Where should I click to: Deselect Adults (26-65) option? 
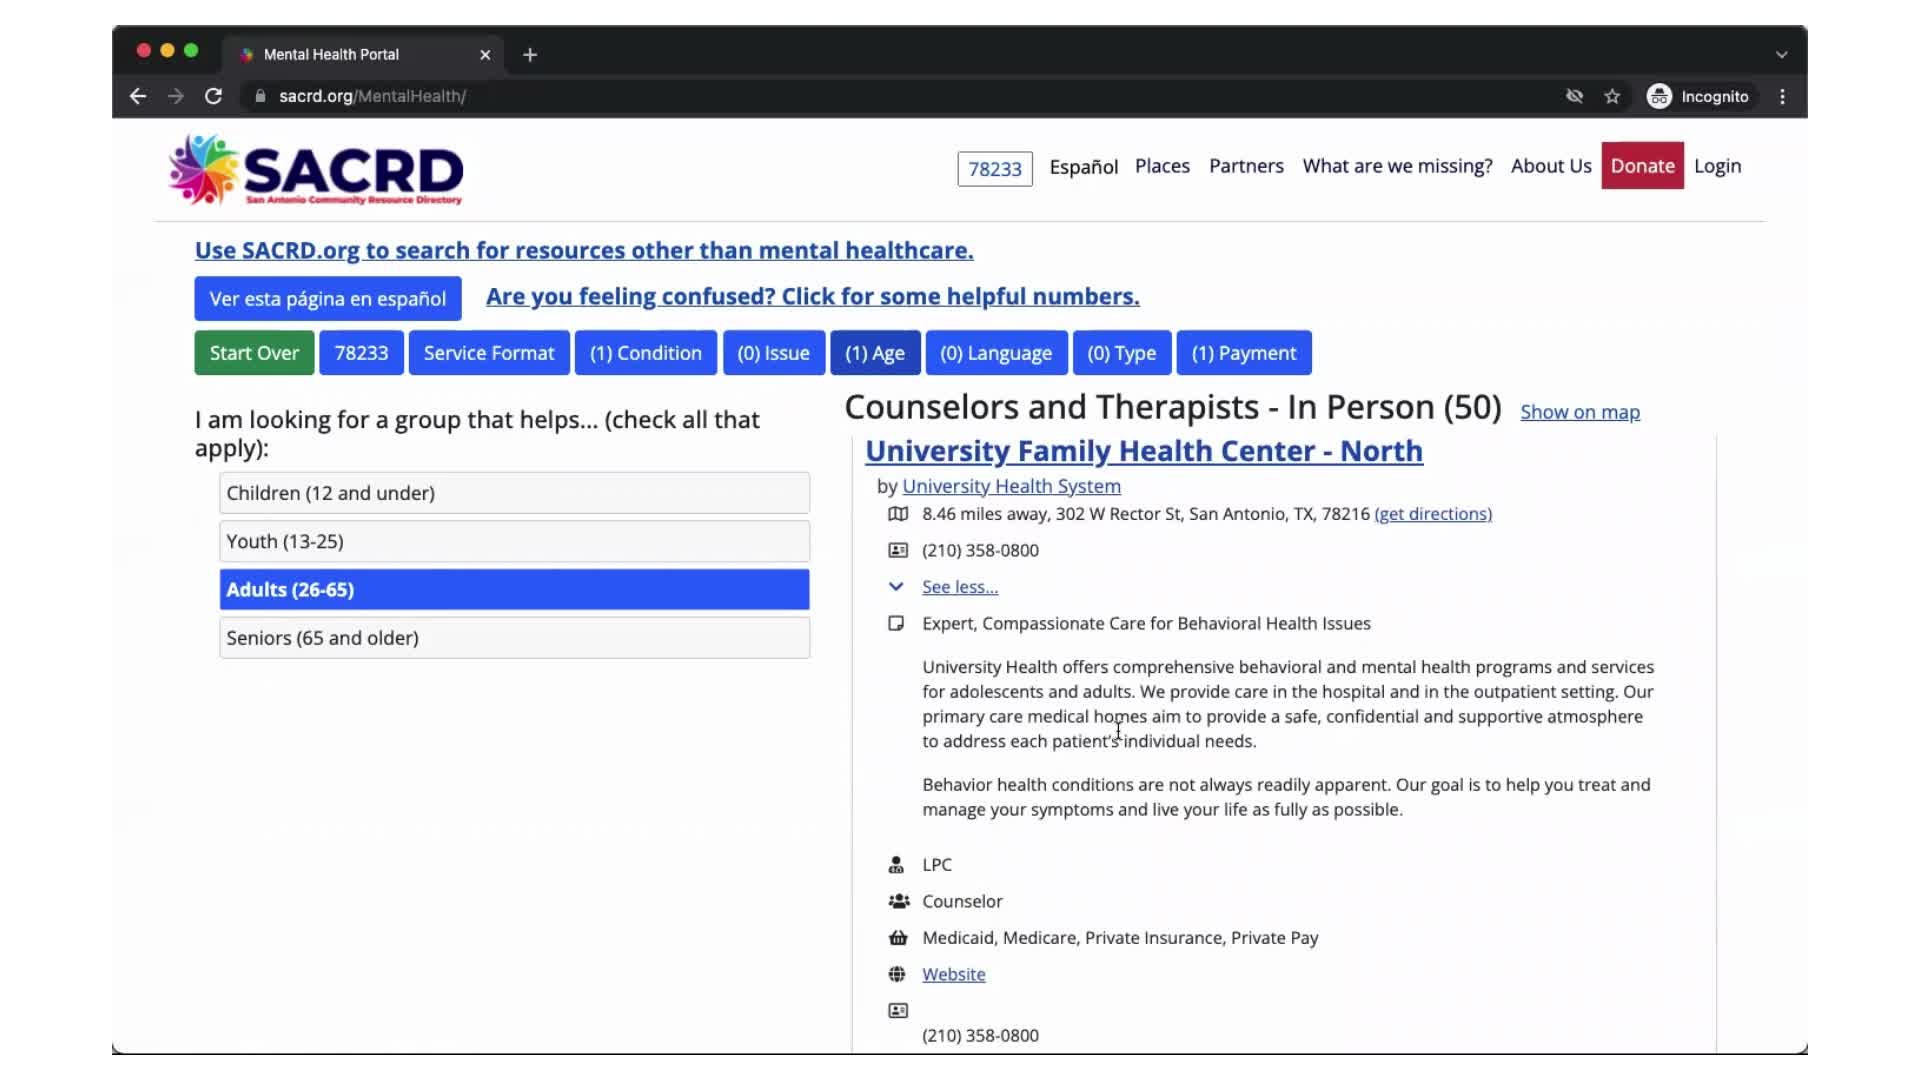[x=514, y=589]
